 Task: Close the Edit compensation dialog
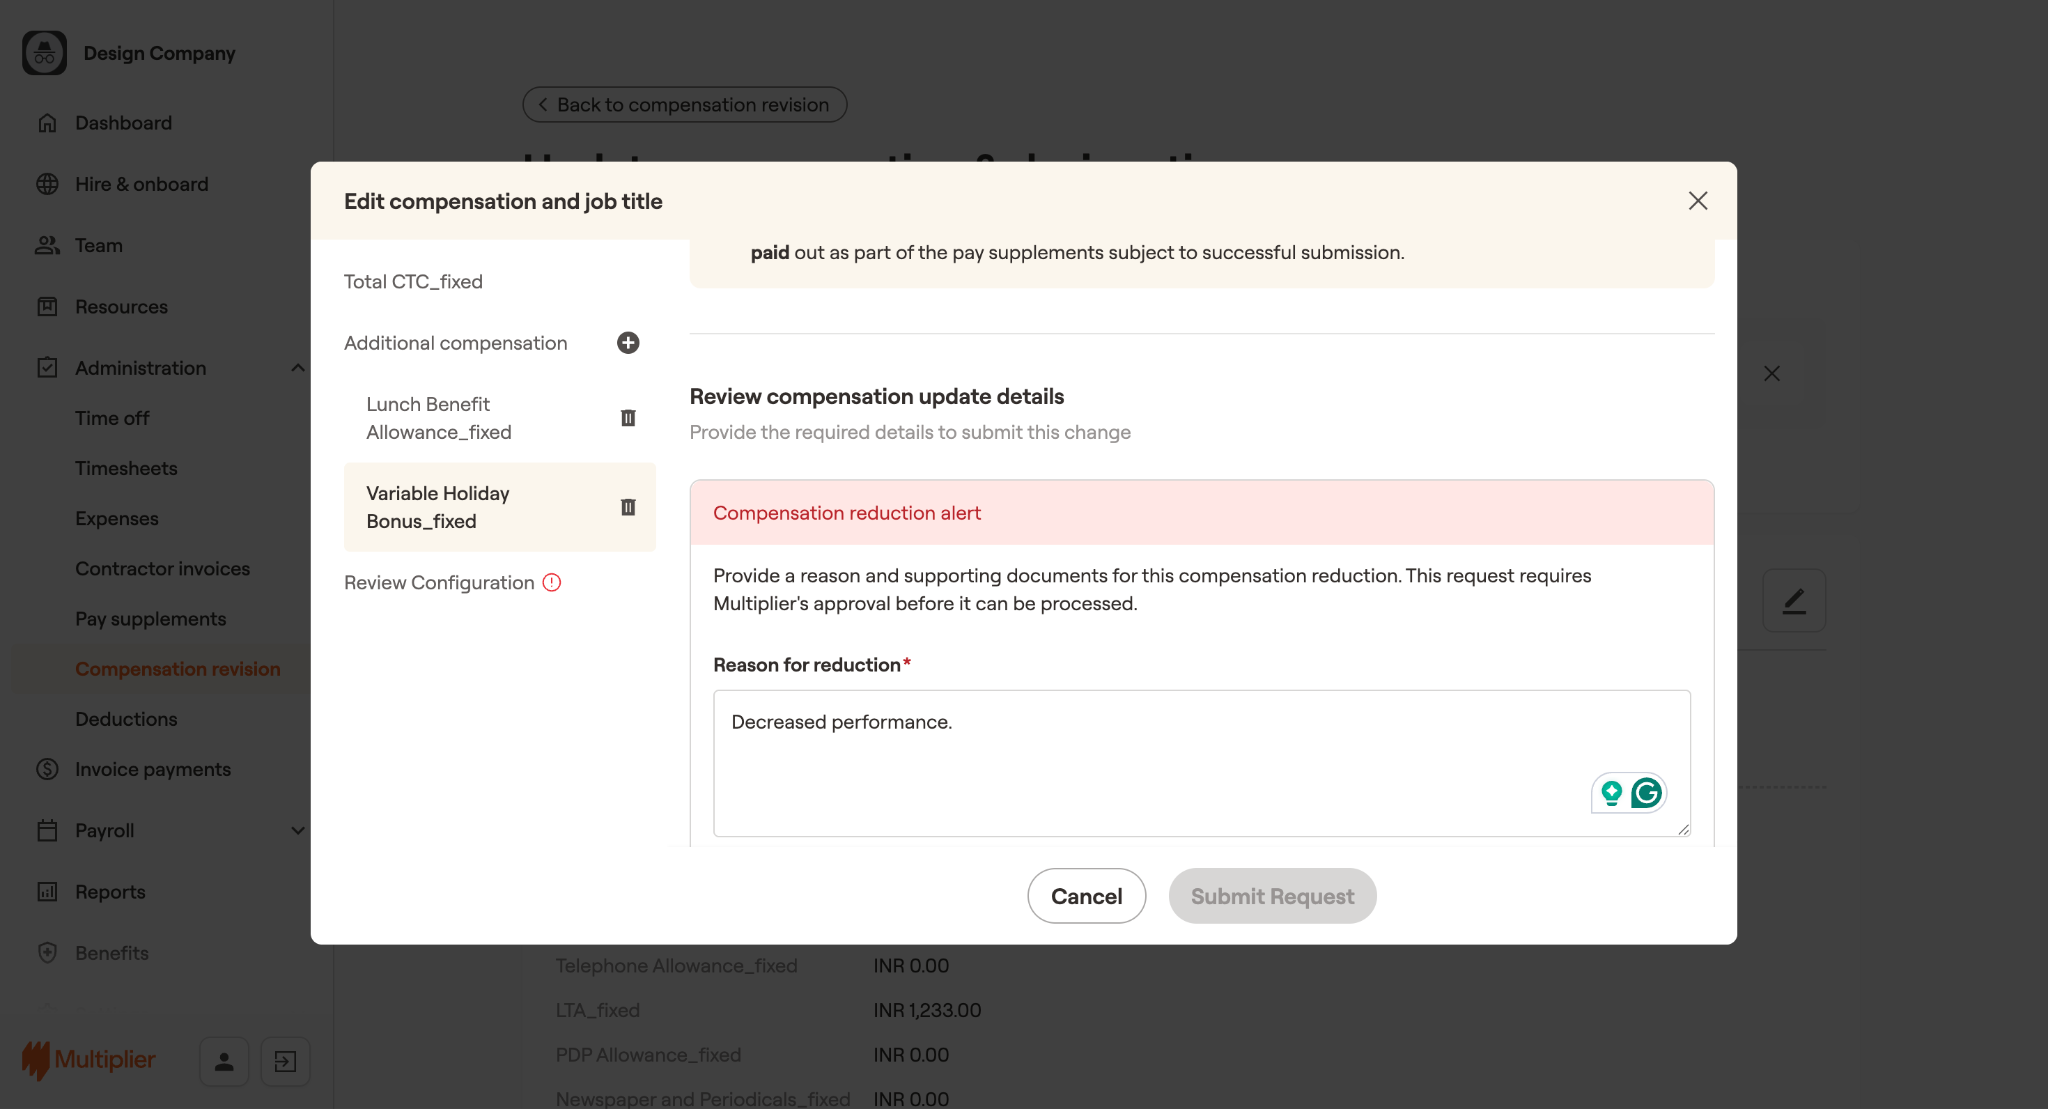click(x=1697, y=201)
